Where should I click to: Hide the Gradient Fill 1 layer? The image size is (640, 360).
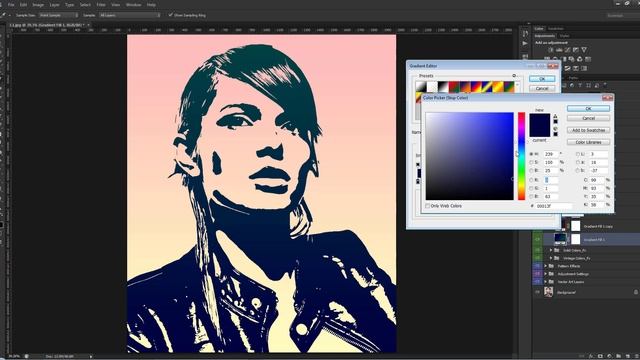537,239
